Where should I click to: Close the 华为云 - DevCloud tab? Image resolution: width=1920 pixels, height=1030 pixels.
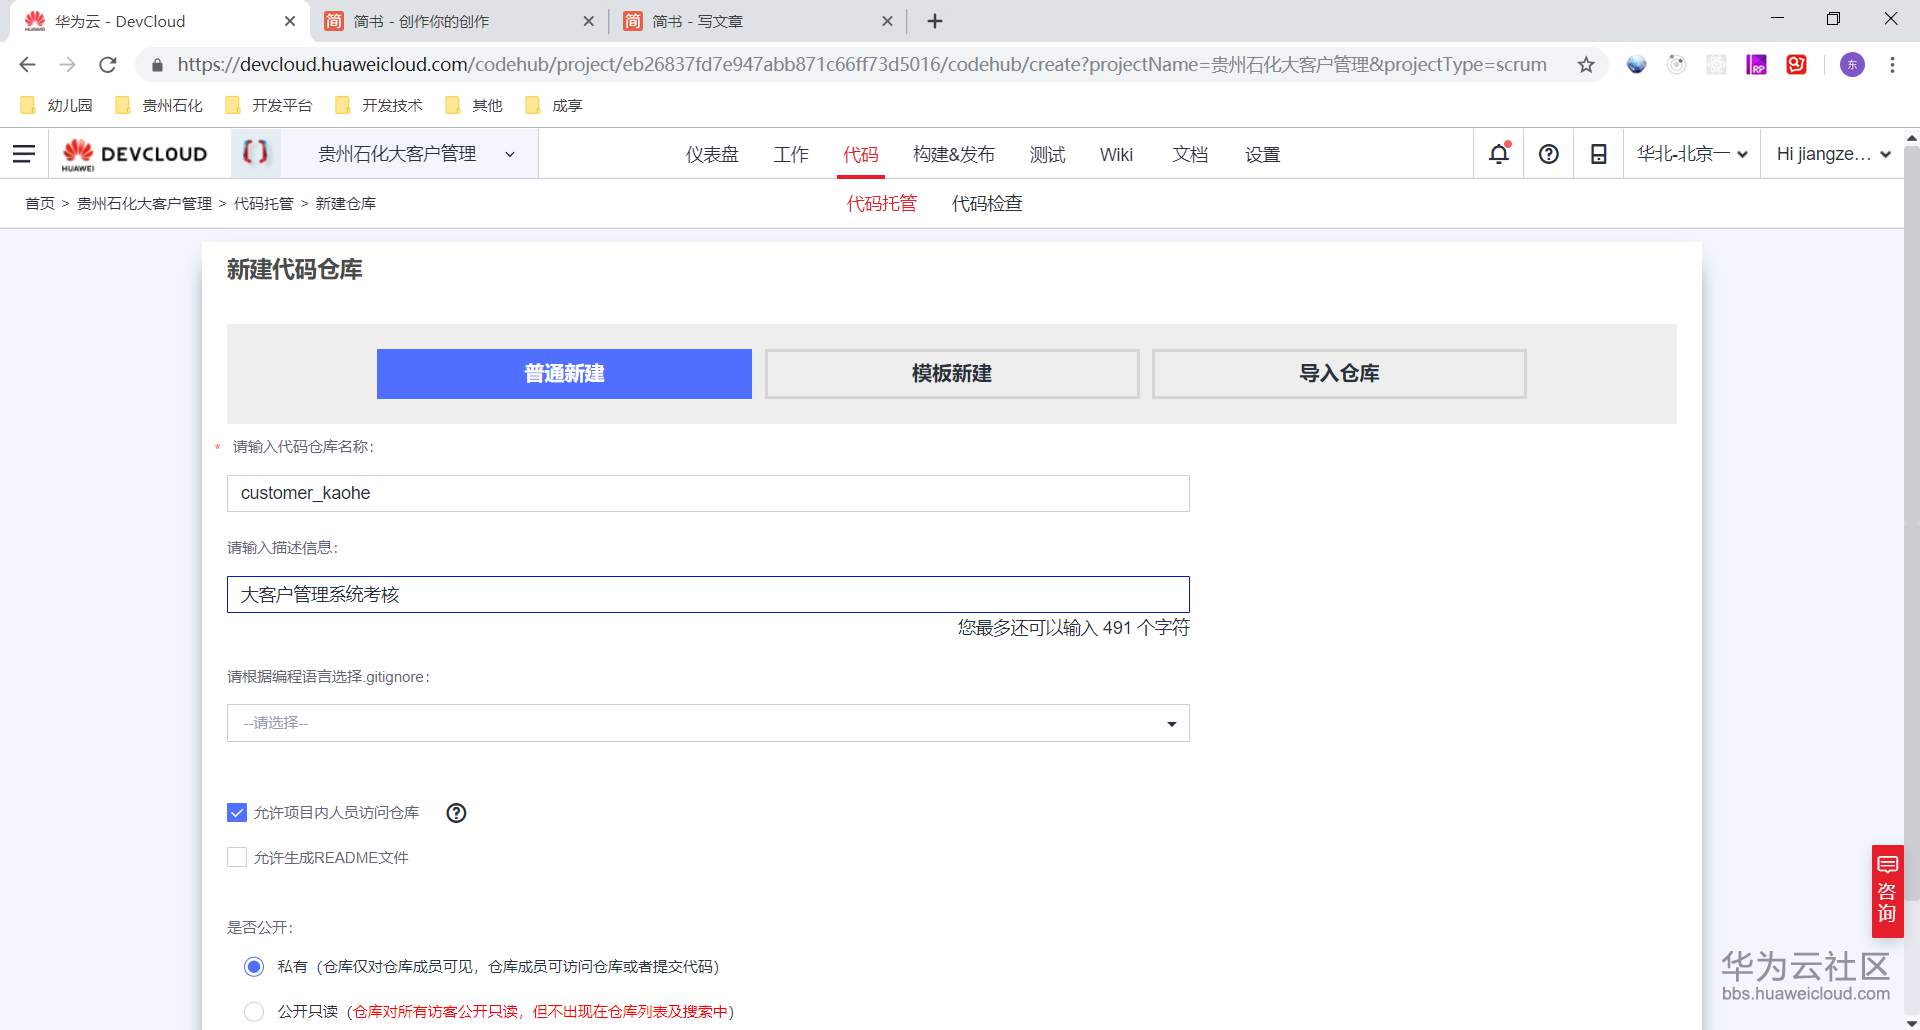290,21
